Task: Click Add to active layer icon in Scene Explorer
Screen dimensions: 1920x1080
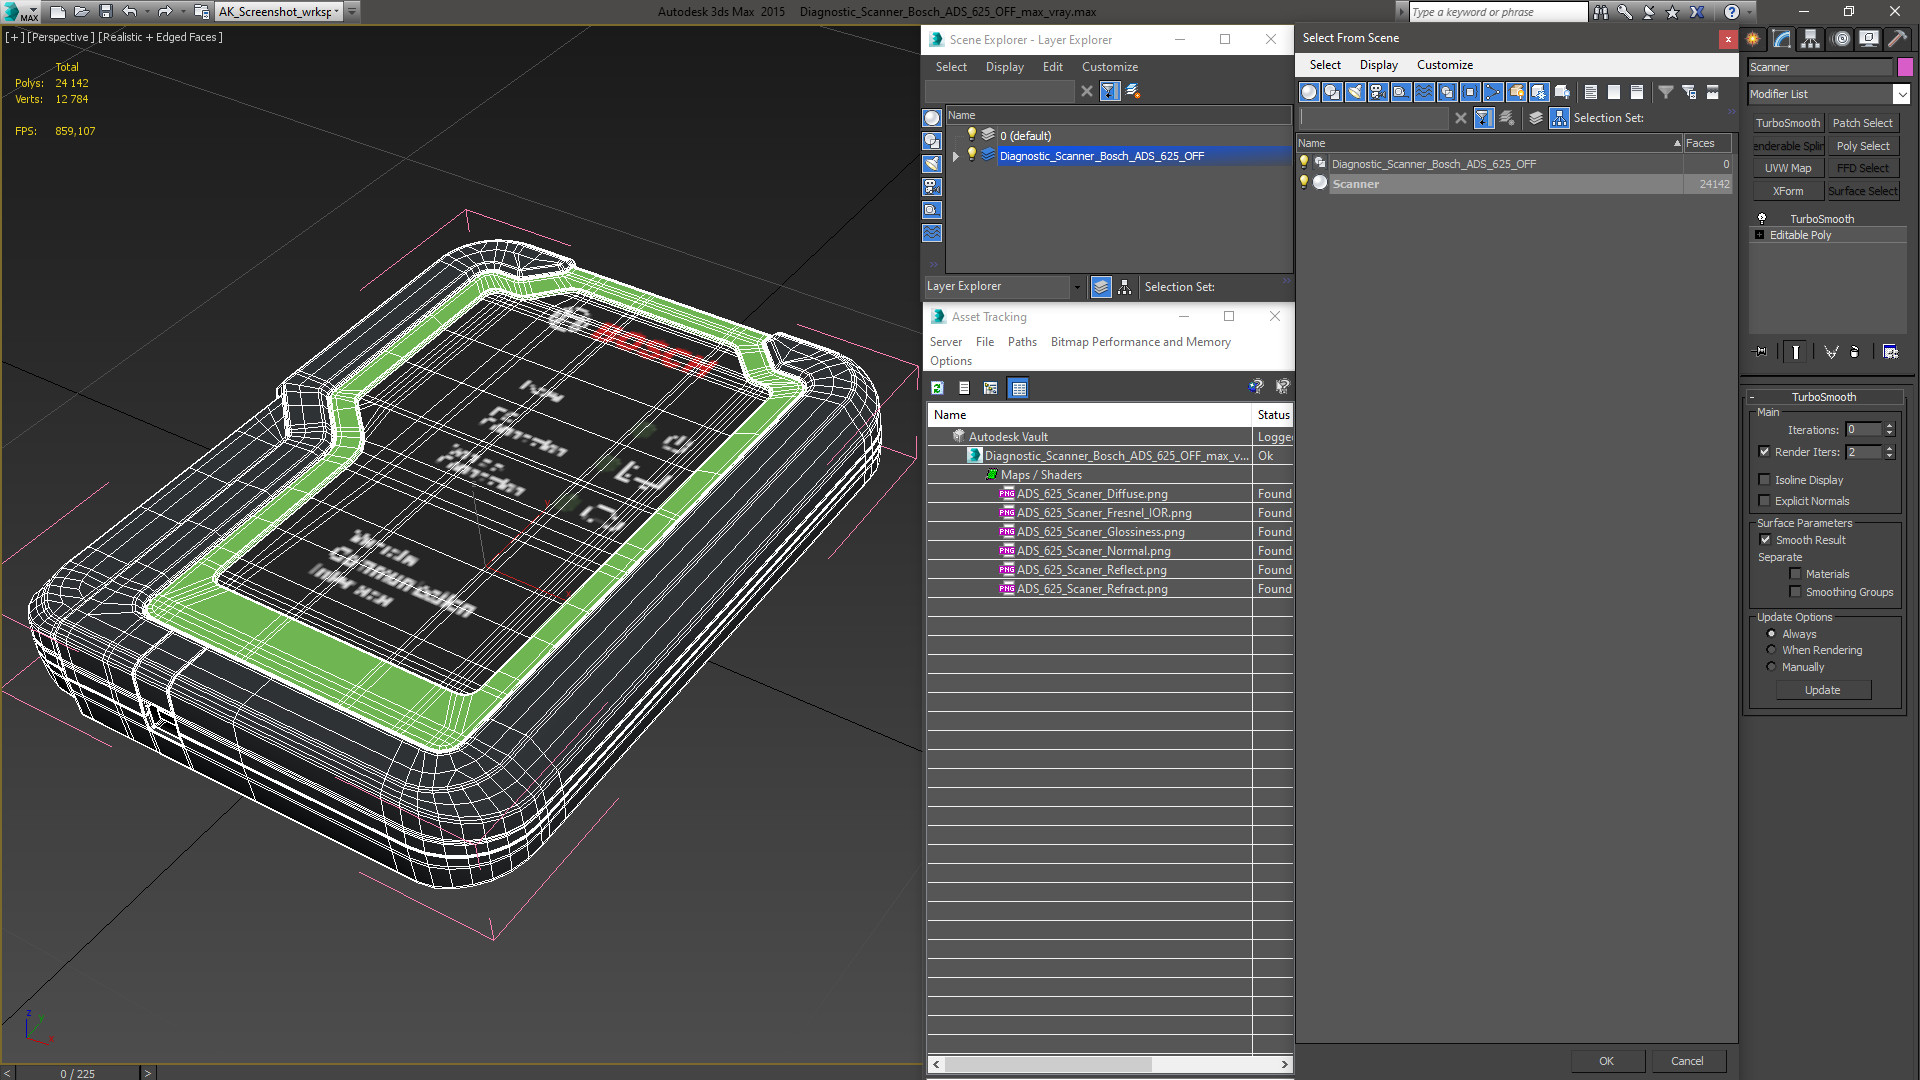Action: pos(1133,91)
